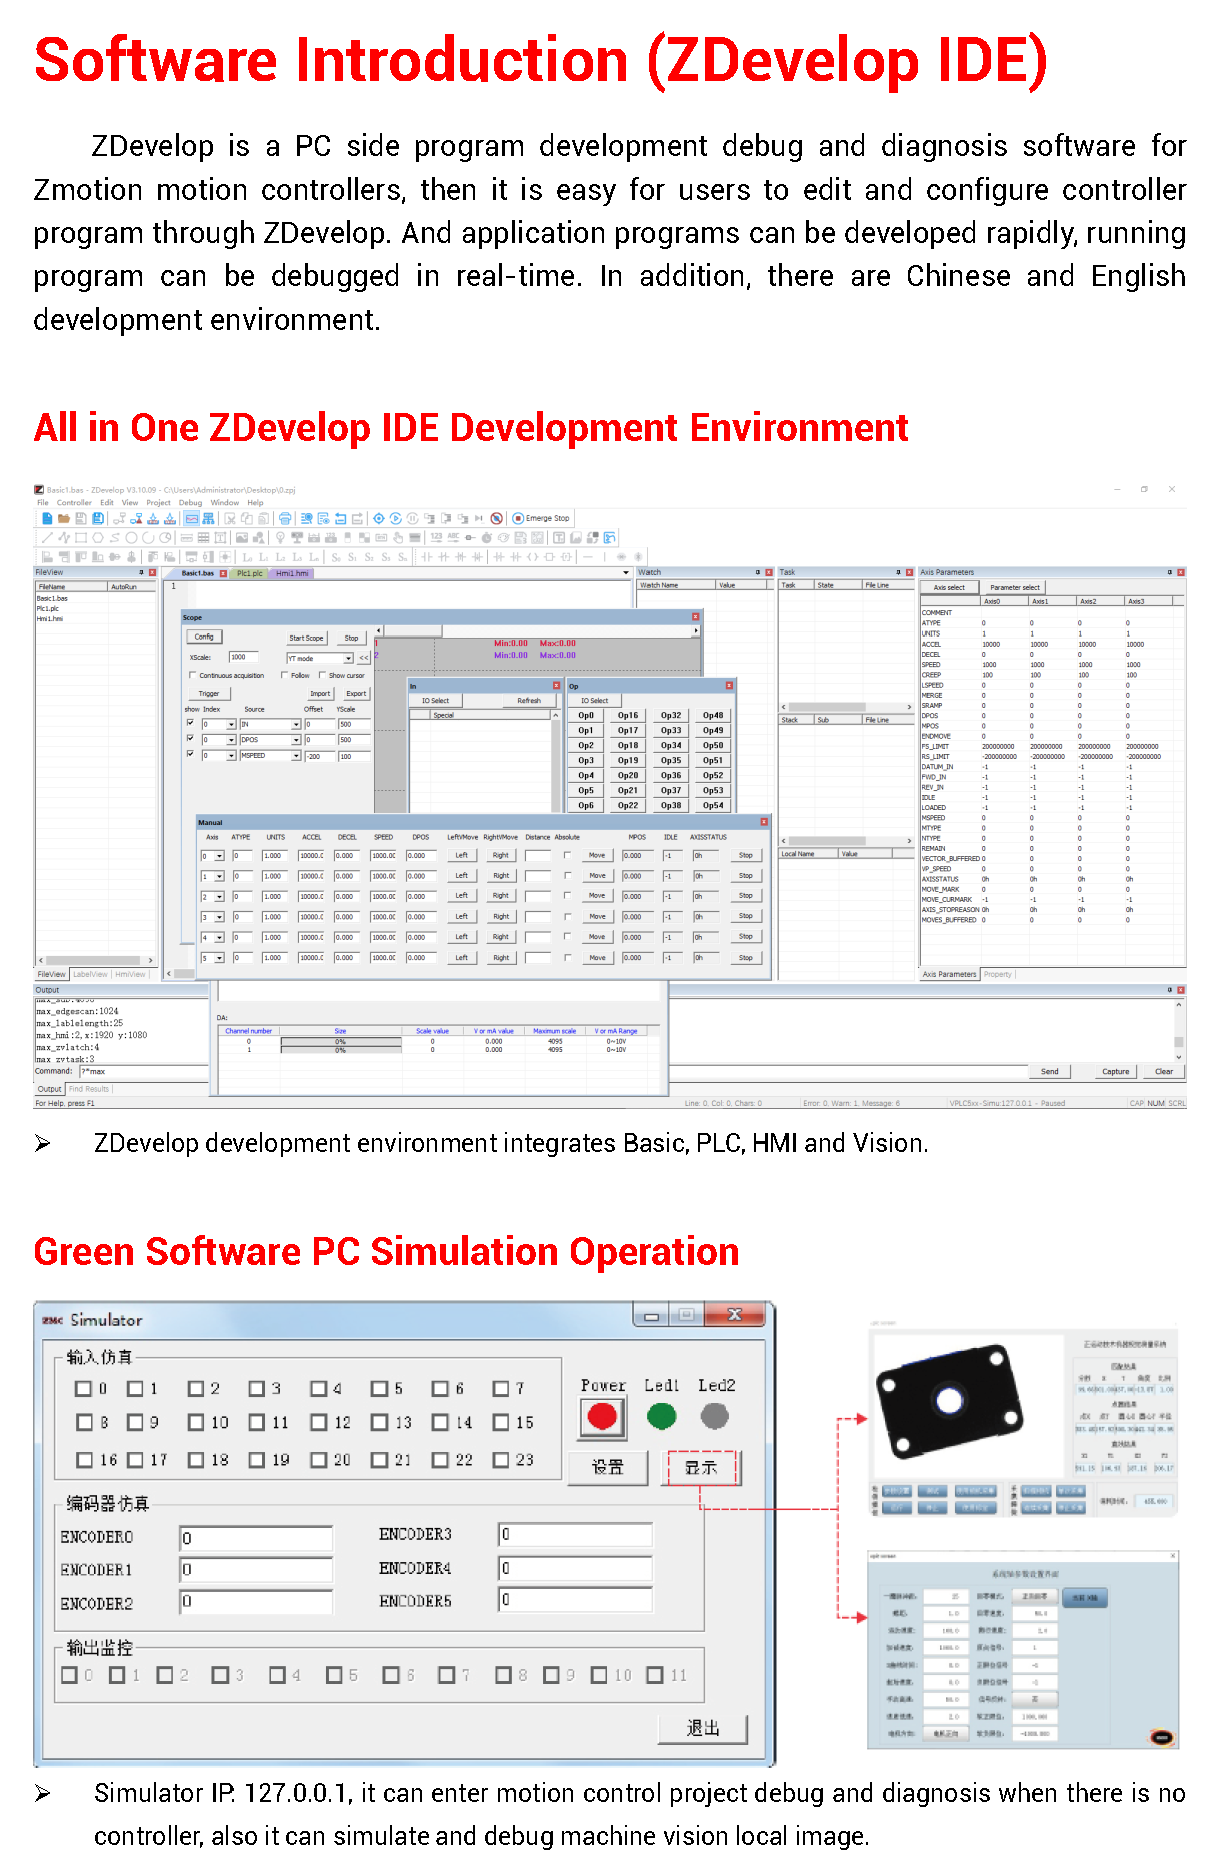The height and width of the screenshot is (1875, 1229).
Task: Select the rectangle drawing tool icon
Action: click(81, 538)
